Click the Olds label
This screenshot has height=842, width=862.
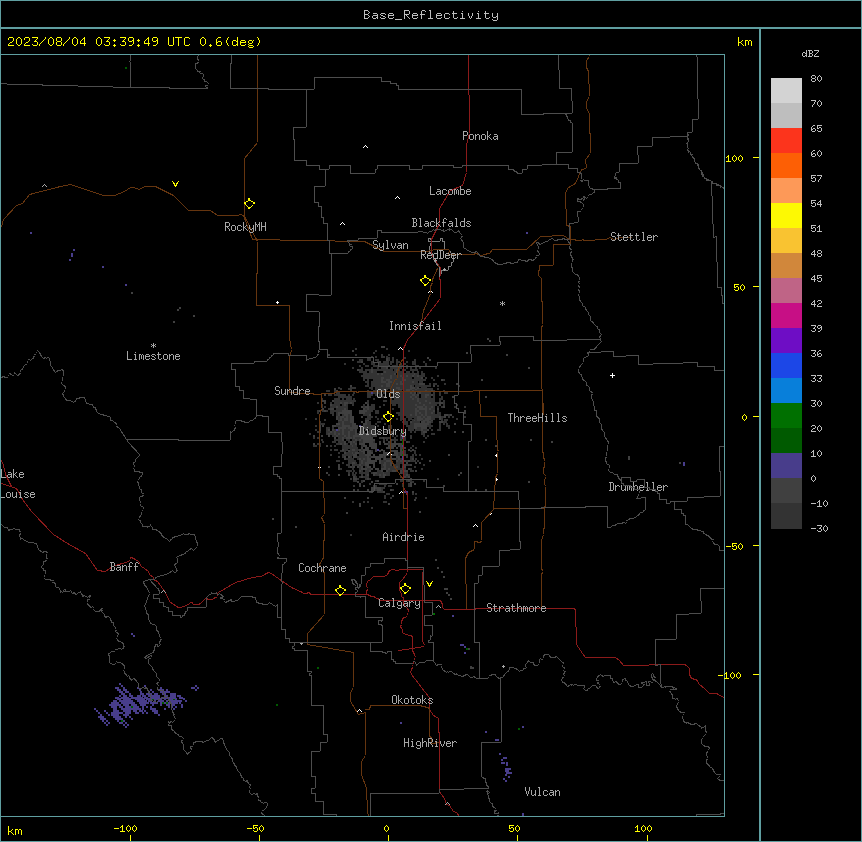388,394
